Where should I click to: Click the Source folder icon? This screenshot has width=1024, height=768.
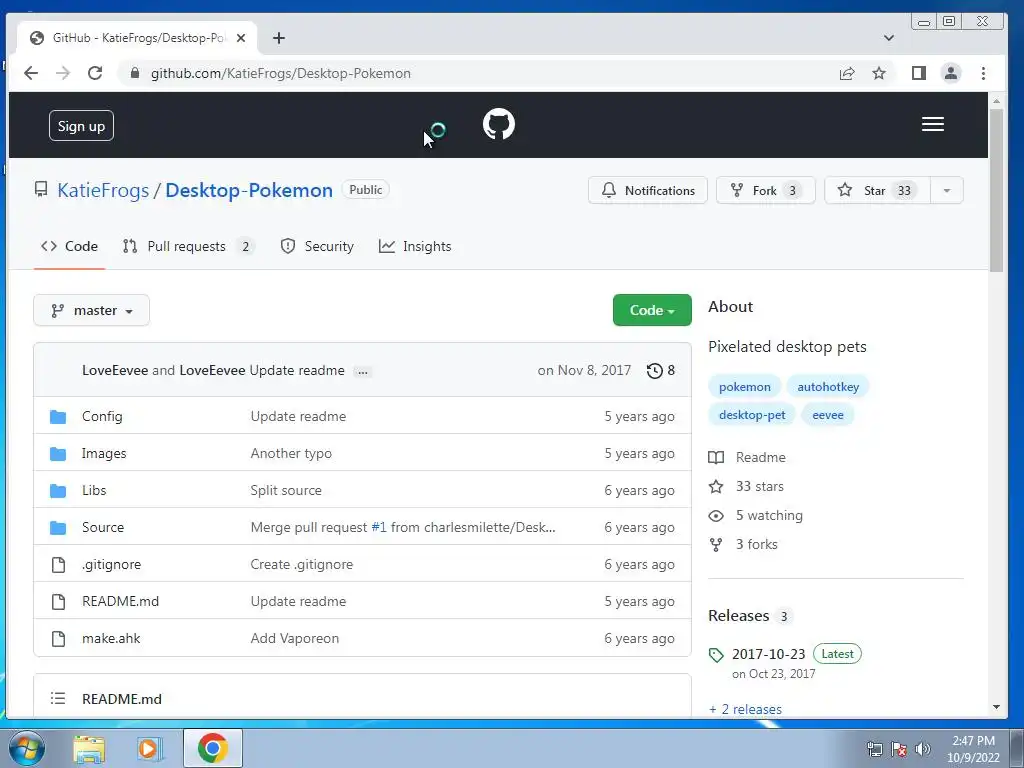(58, 528)
